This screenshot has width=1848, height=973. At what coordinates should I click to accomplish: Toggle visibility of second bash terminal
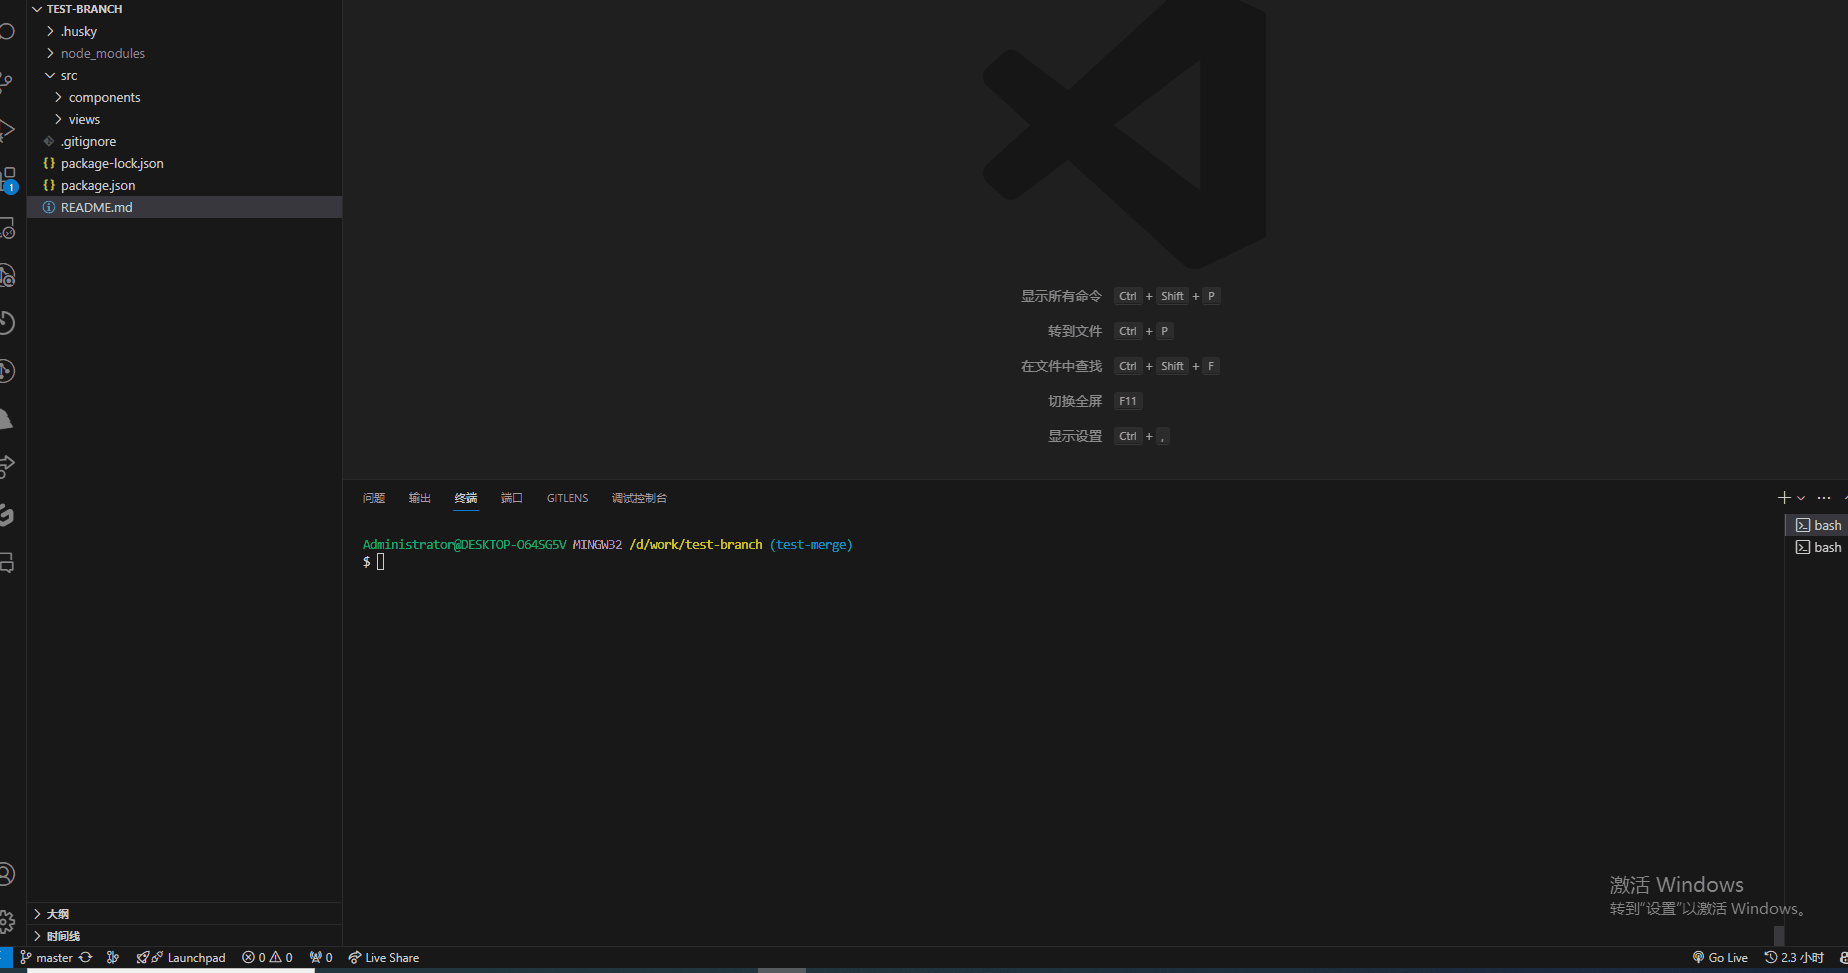tap(1822, 547)
